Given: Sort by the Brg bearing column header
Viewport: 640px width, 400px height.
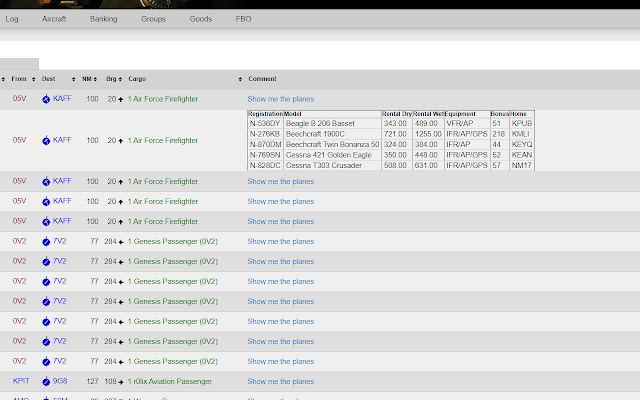Looking at the screenshot, I should [111, 78].
